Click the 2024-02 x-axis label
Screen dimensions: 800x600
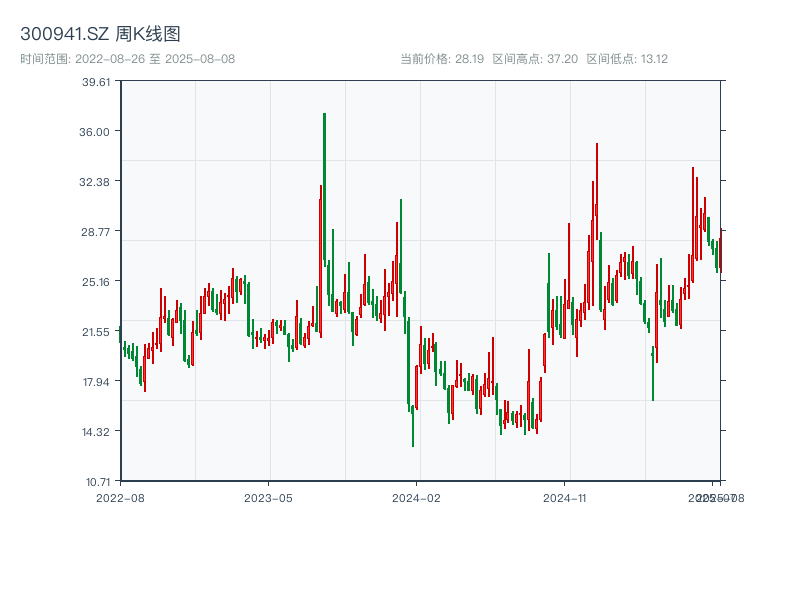(416, 498)
